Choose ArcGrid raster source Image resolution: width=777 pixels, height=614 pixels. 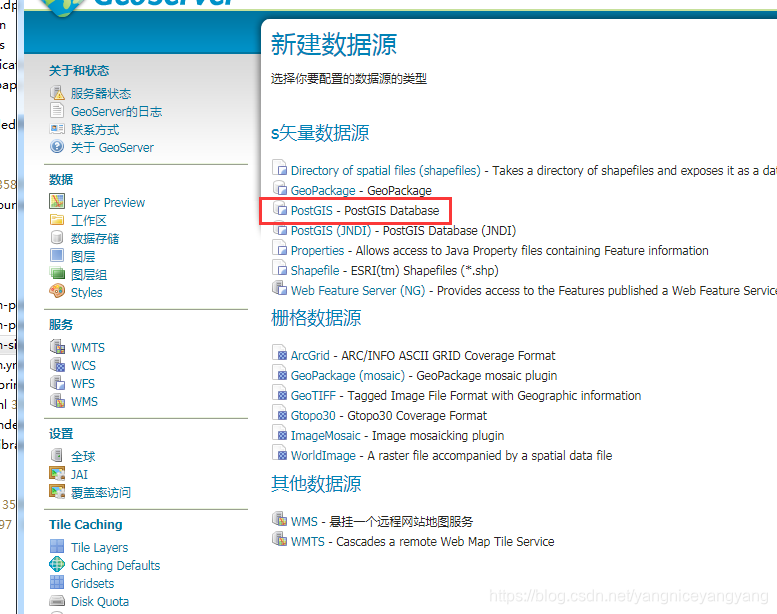pos(310,355)
